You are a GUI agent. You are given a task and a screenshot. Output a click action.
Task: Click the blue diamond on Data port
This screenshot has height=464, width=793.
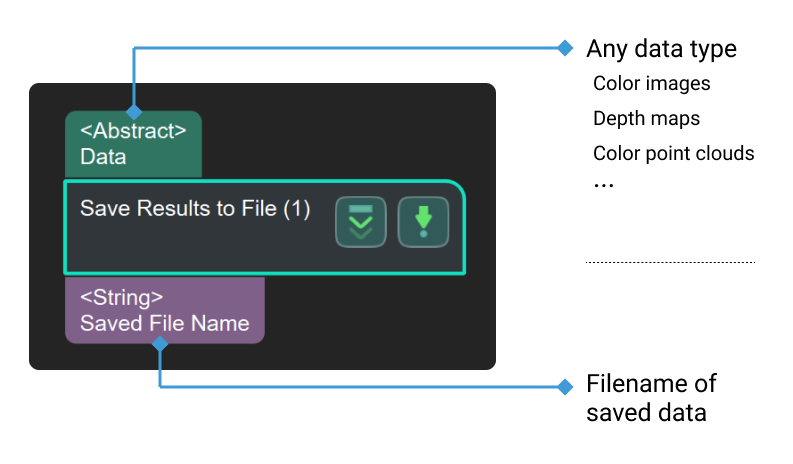(134, 112)
